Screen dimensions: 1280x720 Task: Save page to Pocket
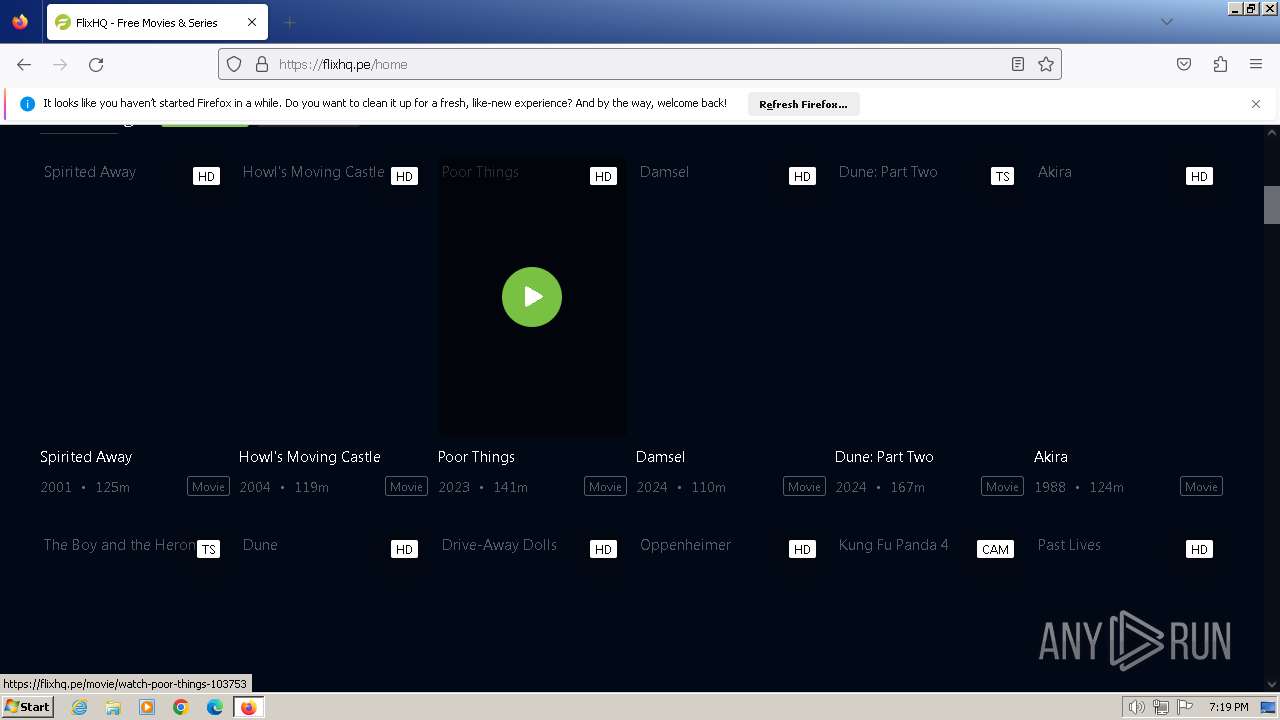coord(1184,64)
